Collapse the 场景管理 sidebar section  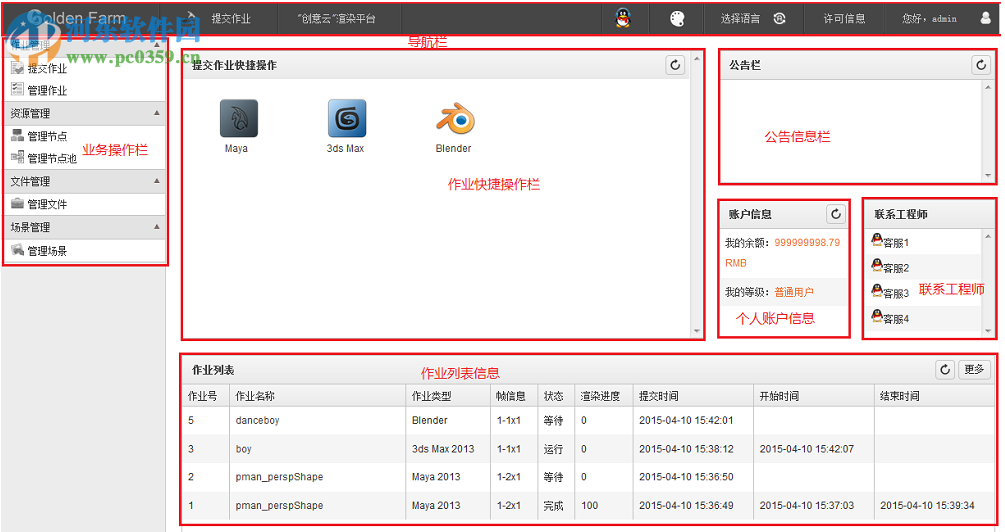(x=157, y=227)
